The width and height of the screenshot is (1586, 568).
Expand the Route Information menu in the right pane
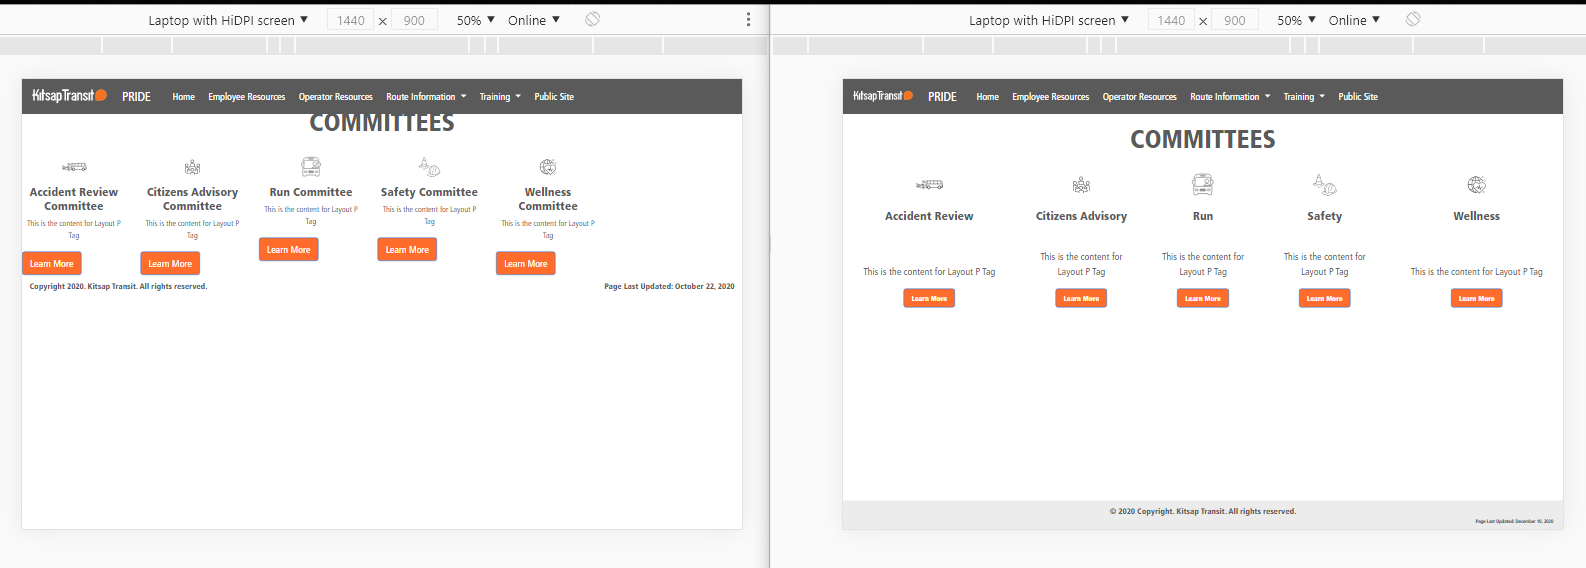pyautogui.click(x=1230, y=97)
